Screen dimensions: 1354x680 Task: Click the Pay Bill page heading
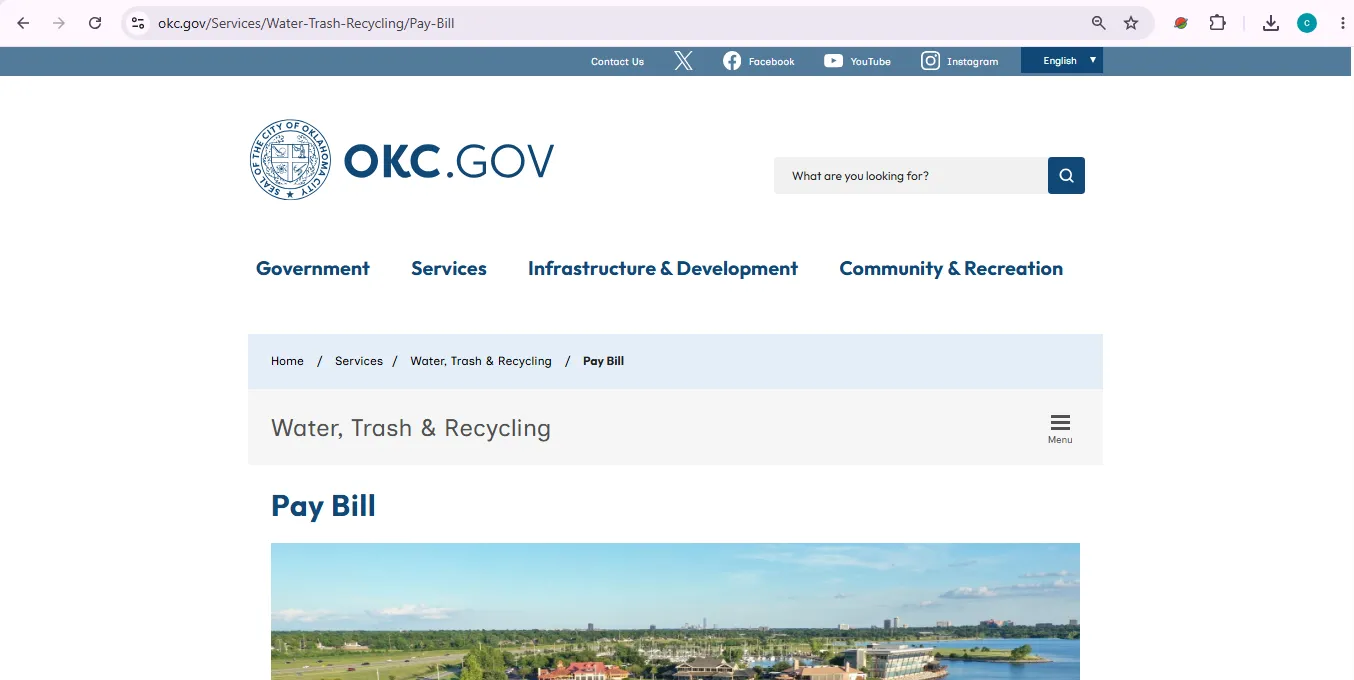click(323, 506)
